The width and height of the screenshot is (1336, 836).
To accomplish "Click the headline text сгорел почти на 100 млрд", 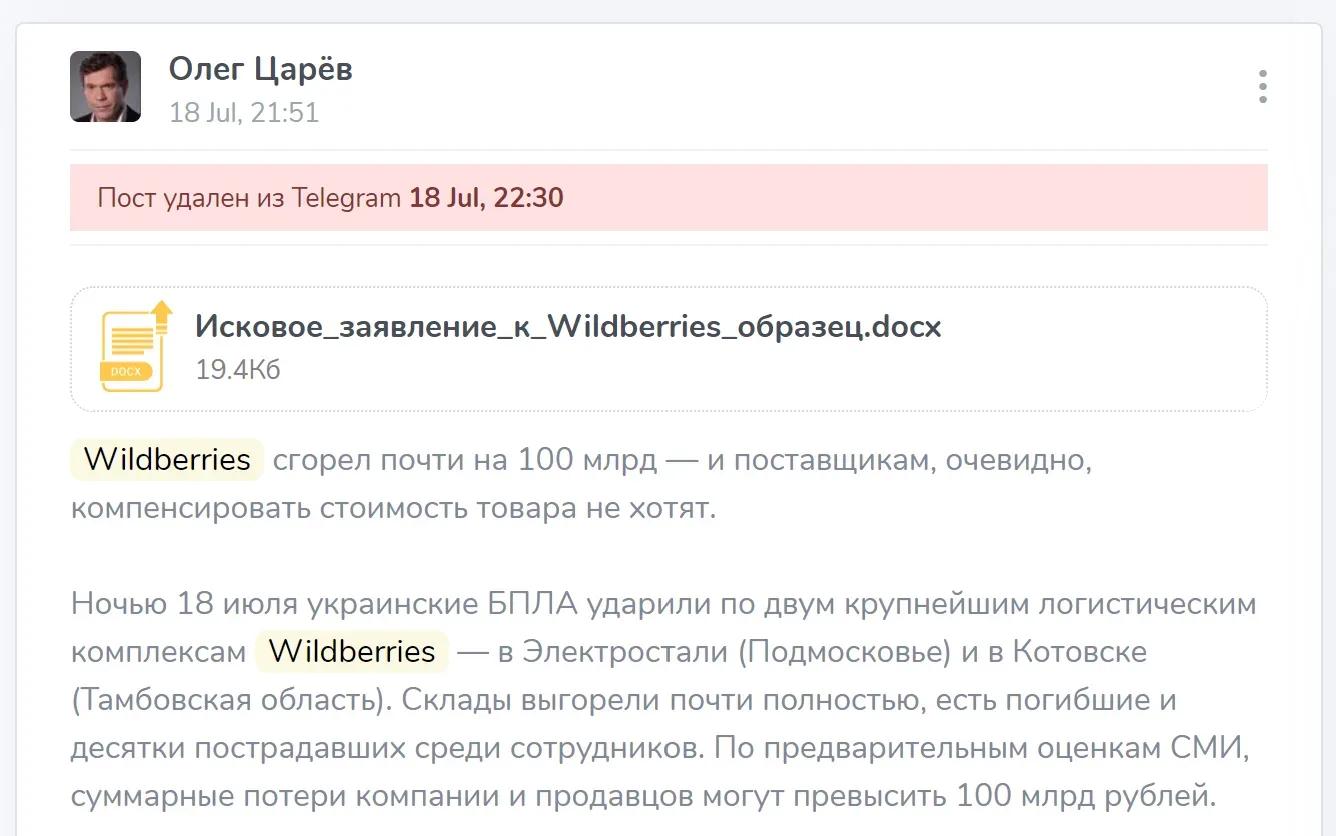I will click(465, 460).
